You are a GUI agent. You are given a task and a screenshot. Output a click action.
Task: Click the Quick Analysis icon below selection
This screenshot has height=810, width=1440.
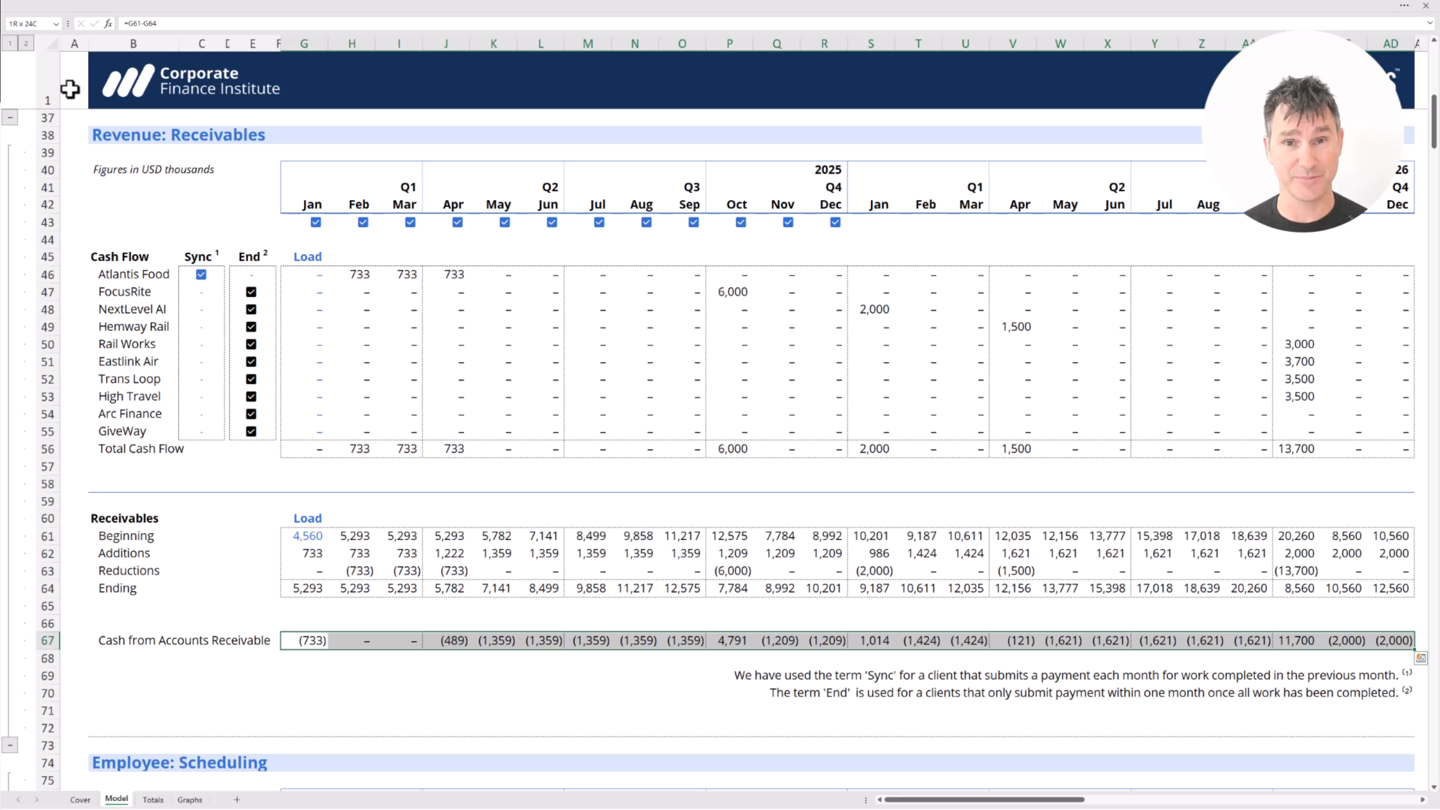pos(1420,658)
